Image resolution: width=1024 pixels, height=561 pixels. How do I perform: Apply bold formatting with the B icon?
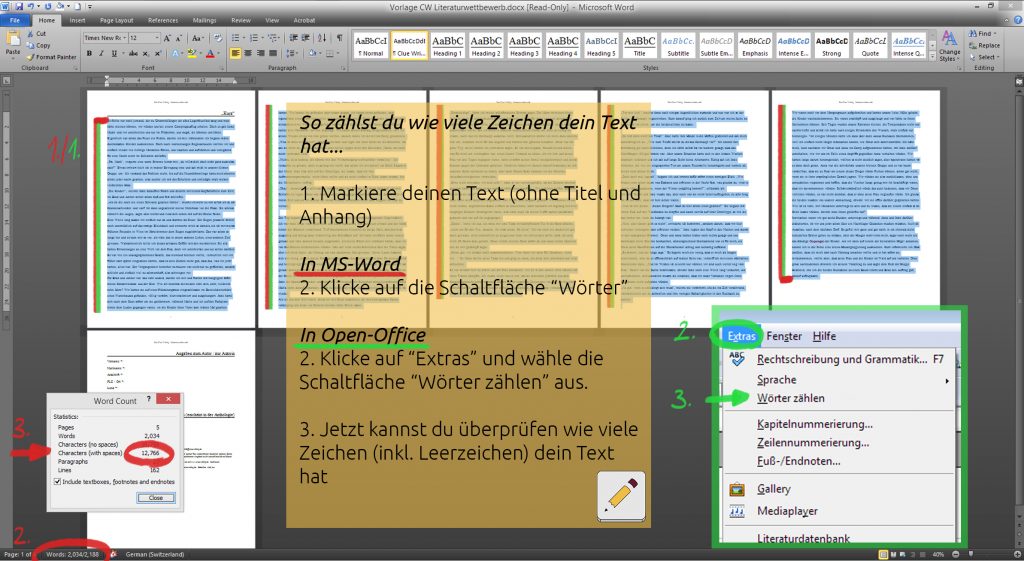[88, 53]
